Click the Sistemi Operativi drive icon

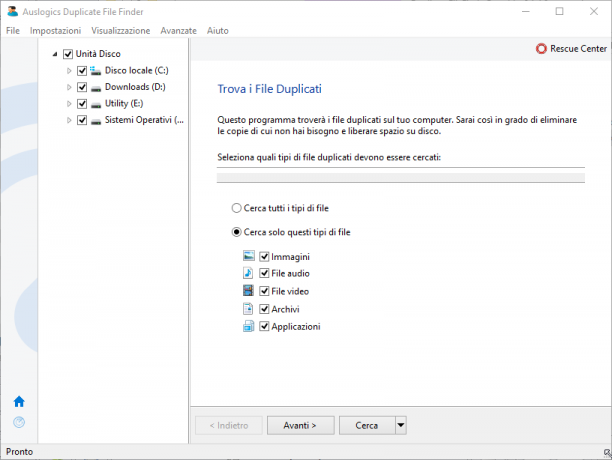[x=96, y=122]
